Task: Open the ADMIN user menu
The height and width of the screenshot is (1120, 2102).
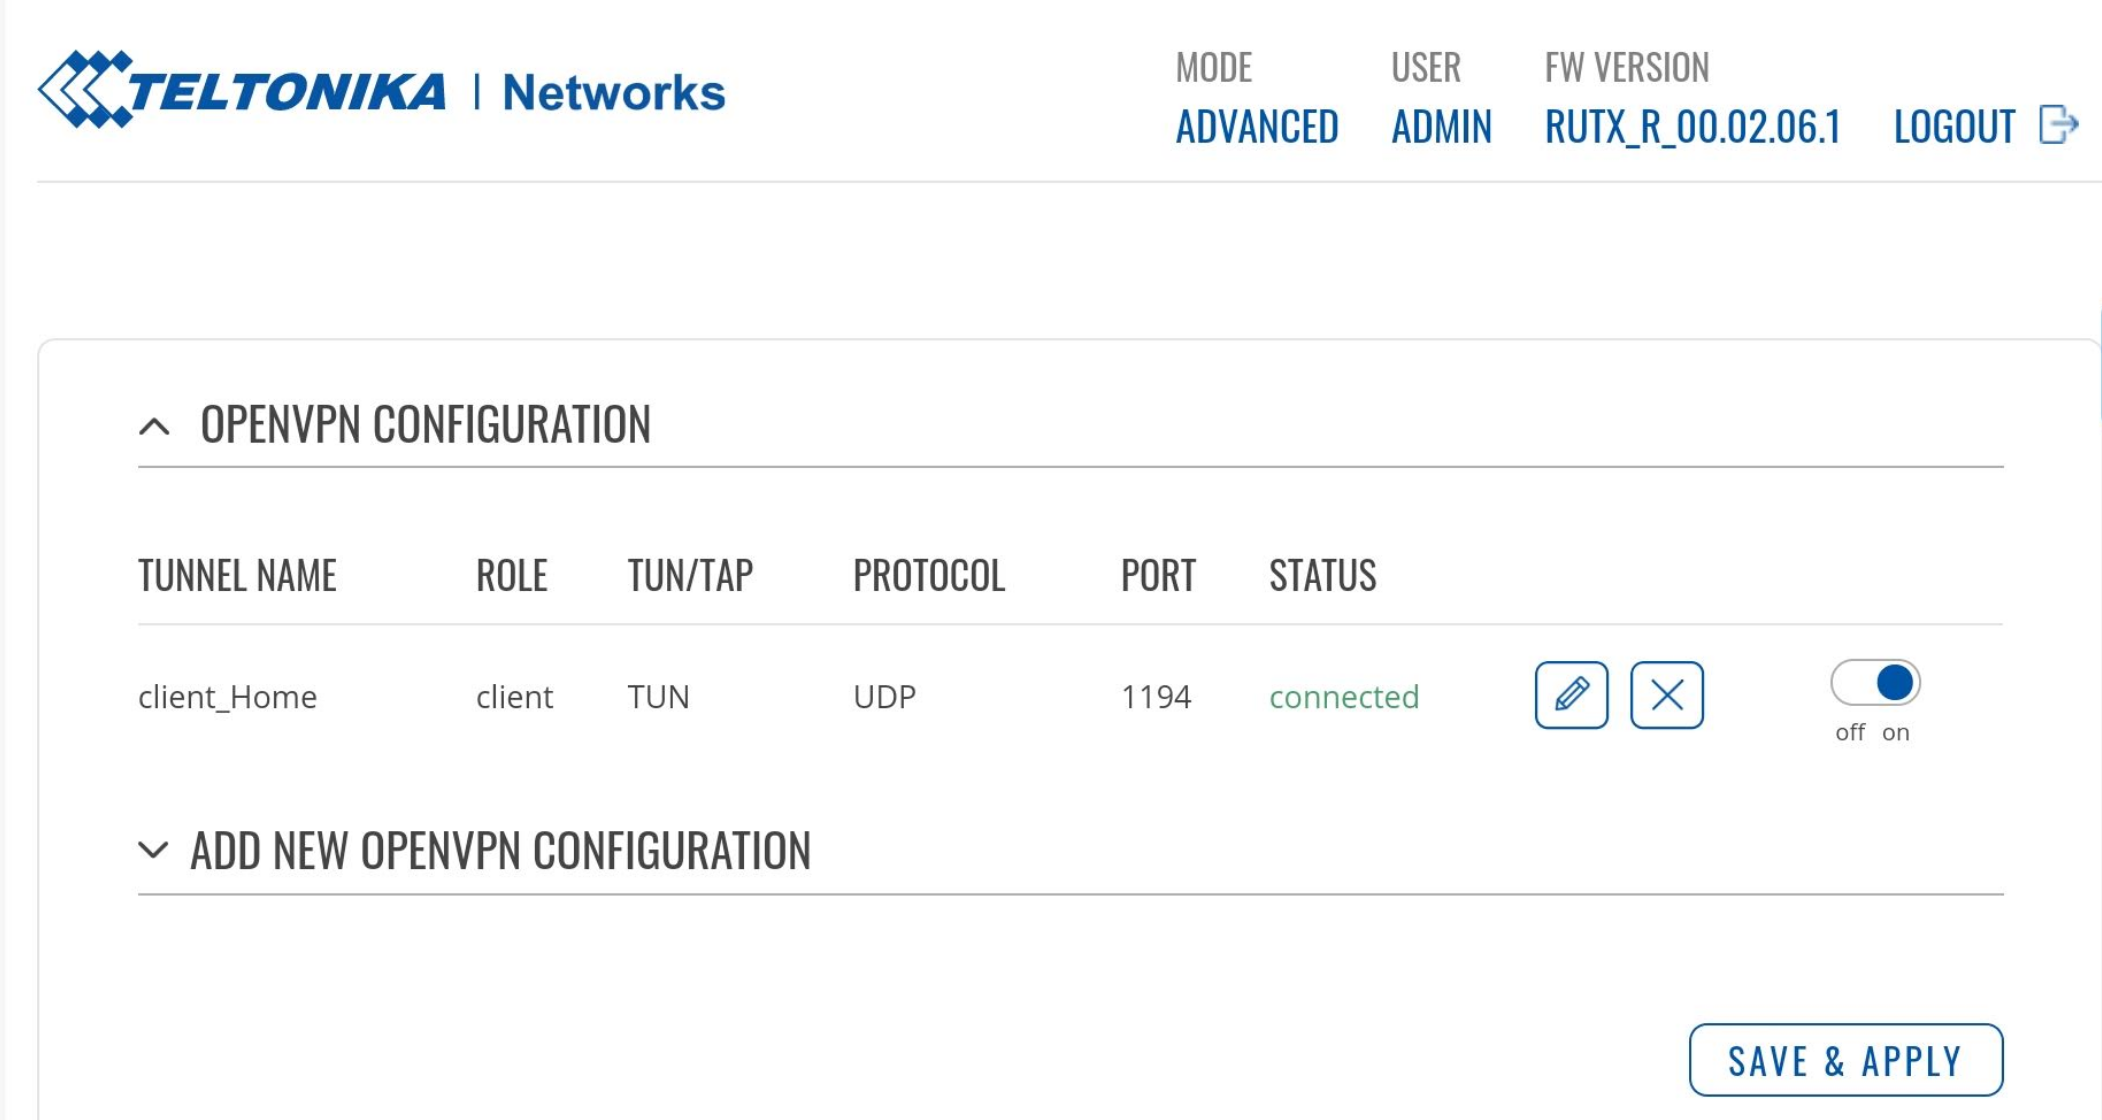Action: (x=1441, y=127)
